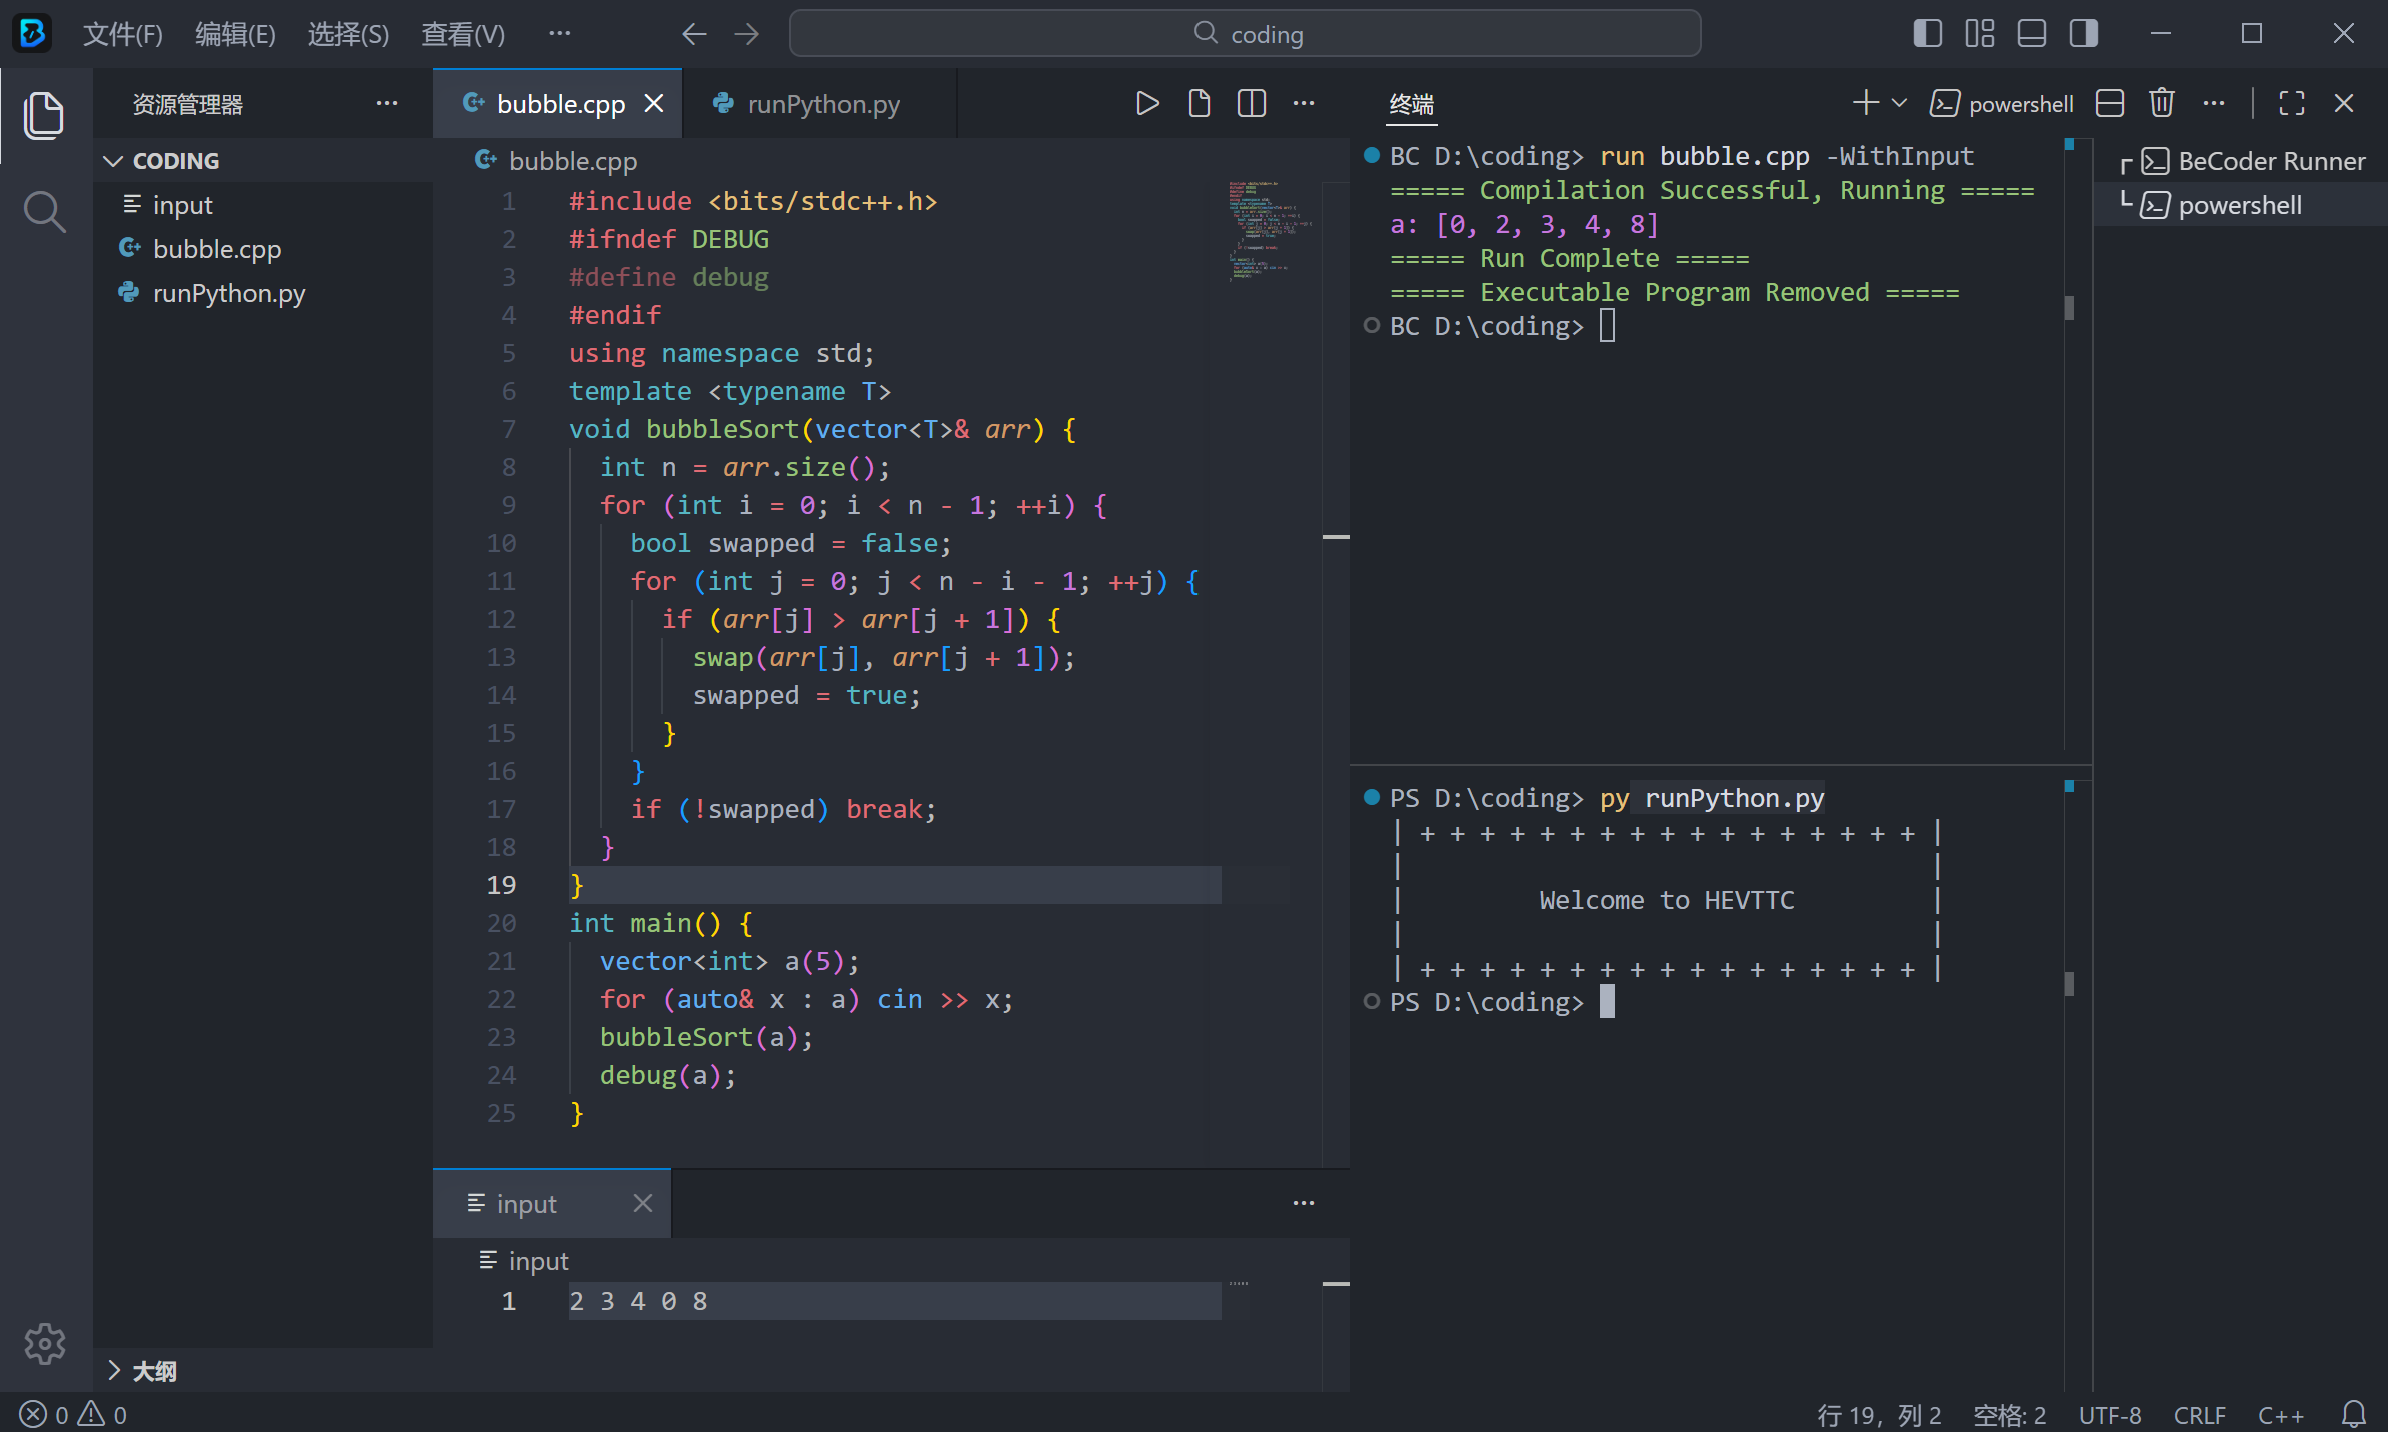Open the Explorer view in activity bar
This screenshot has width=2388, height=1432.
[x=44, y=115]
